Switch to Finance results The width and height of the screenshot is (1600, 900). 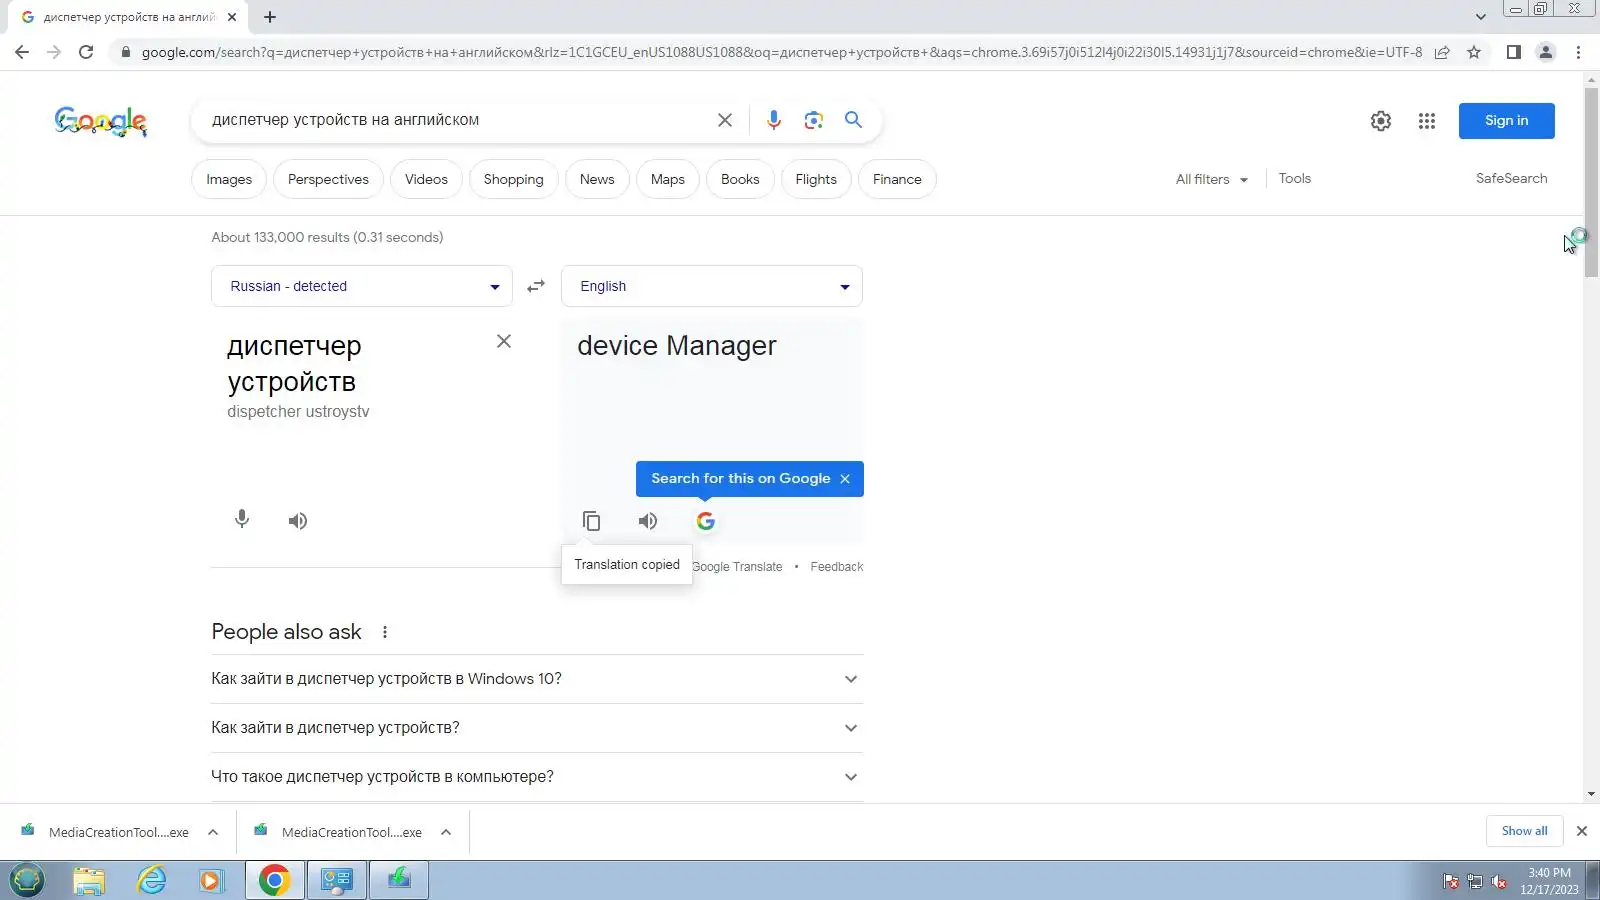(897, 179)
